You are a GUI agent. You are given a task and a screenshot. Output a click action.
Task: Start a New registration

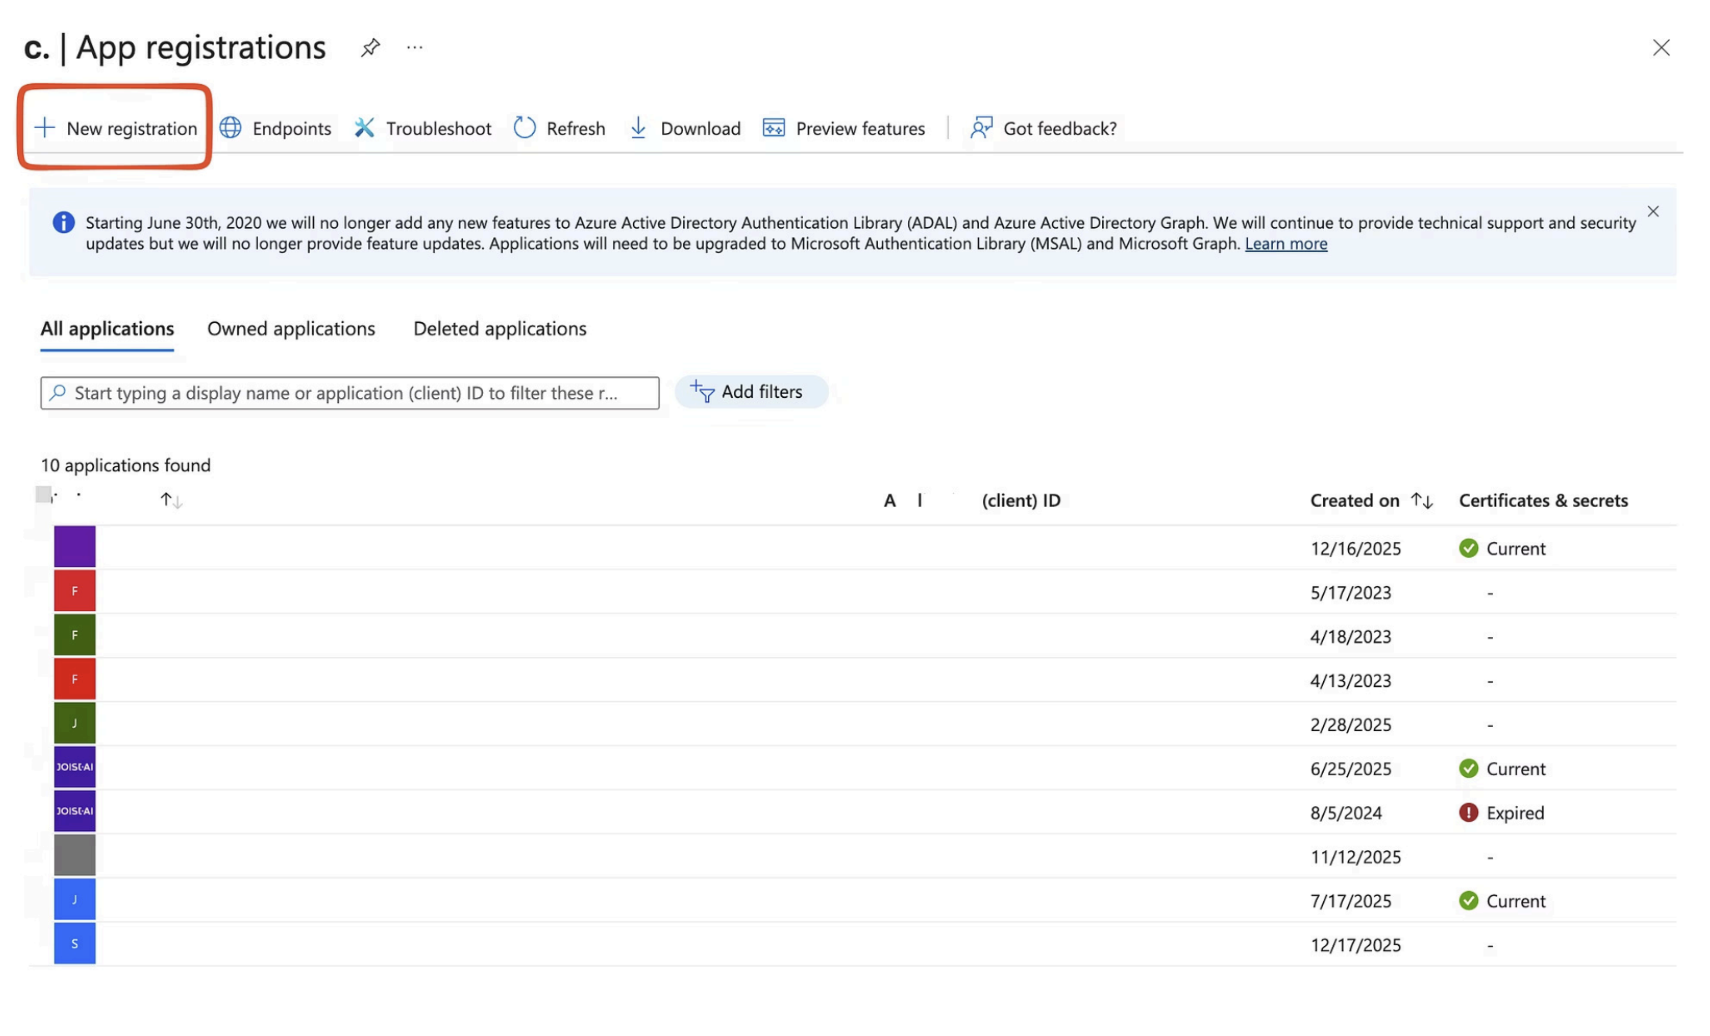tap(115, 128)
